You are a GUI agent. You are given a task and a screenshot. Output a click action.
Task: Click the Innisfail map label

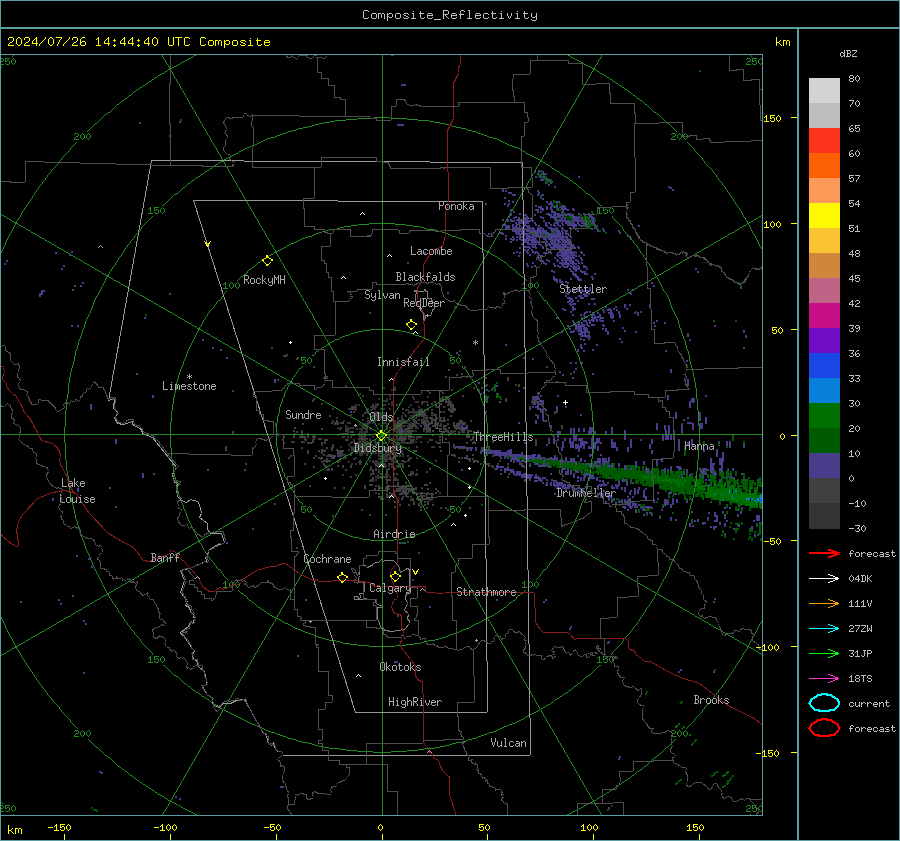[x=403, y=362]
